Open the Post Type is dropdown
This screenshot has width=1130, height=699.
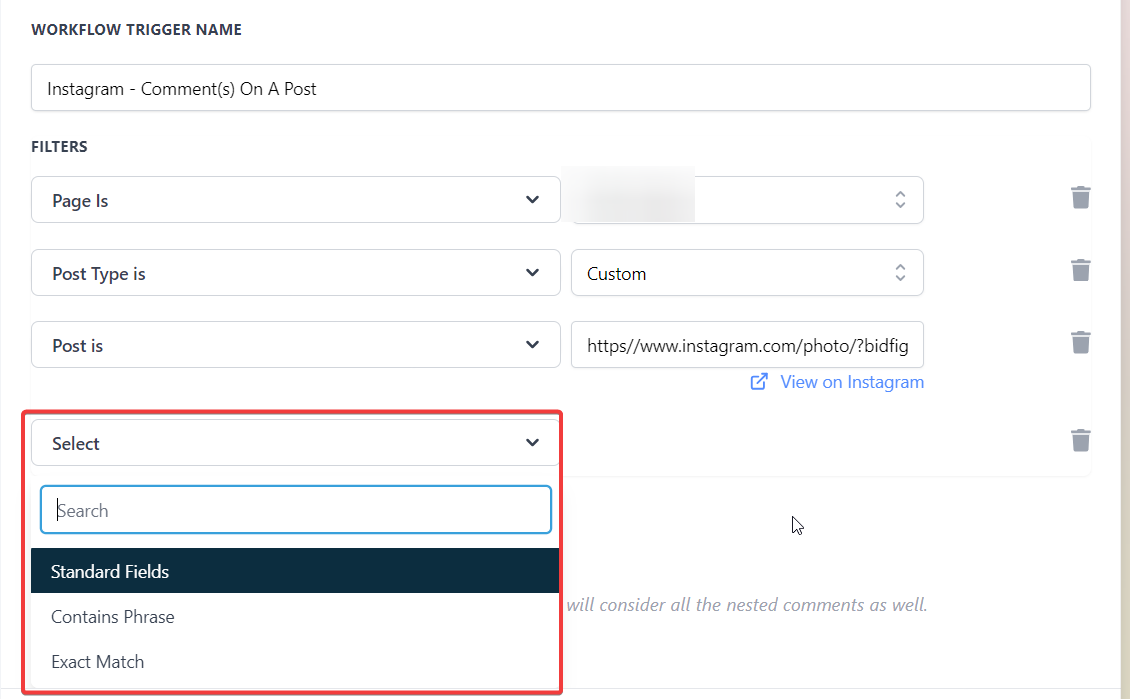(x=295, y=273)
